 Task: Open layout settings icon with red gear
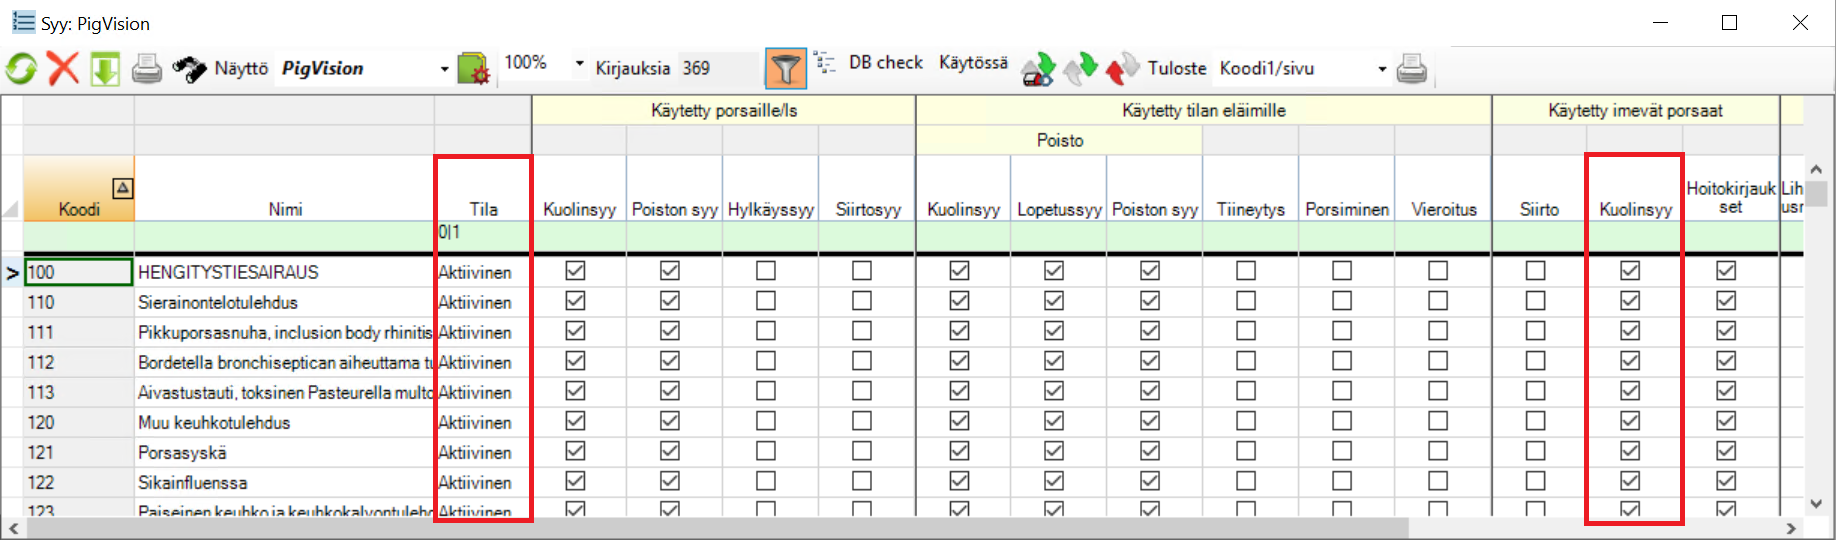[473, 68]
